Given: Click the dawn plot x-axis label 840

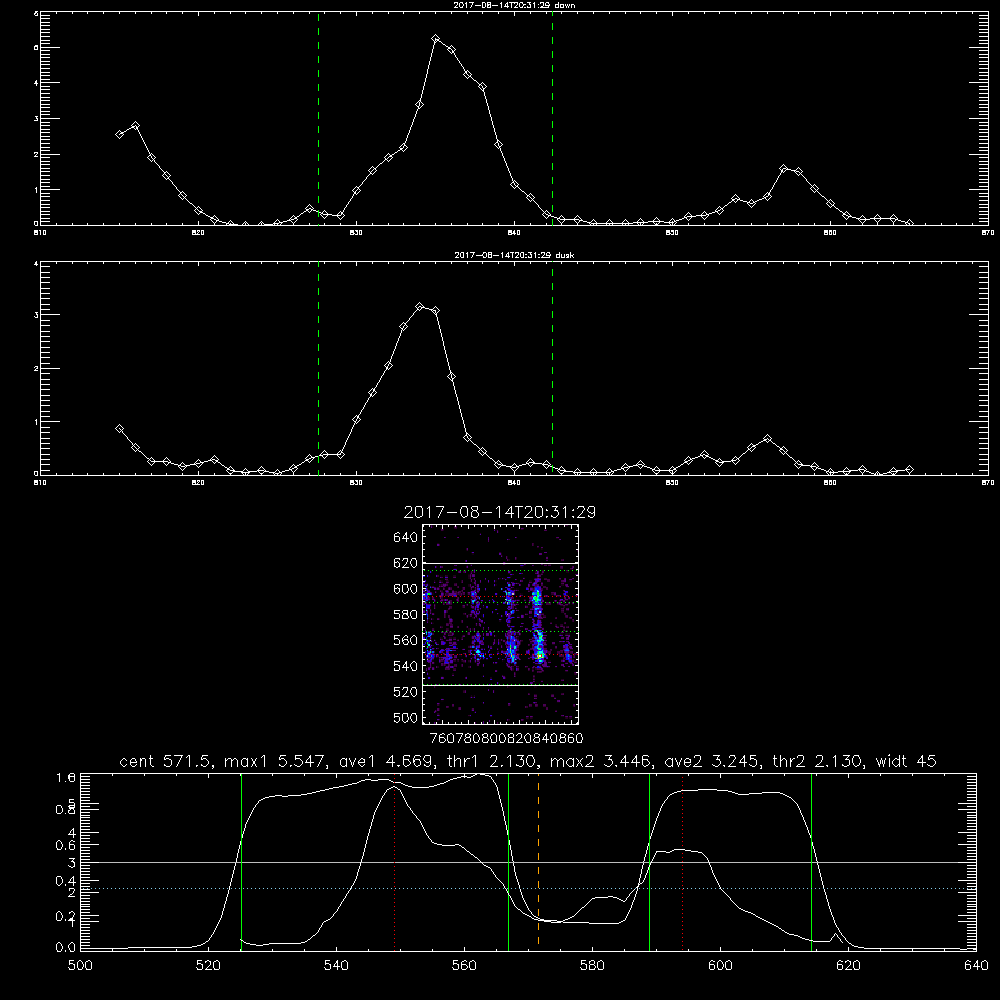Looking at the screenshot, I should (x=515, y=233).
